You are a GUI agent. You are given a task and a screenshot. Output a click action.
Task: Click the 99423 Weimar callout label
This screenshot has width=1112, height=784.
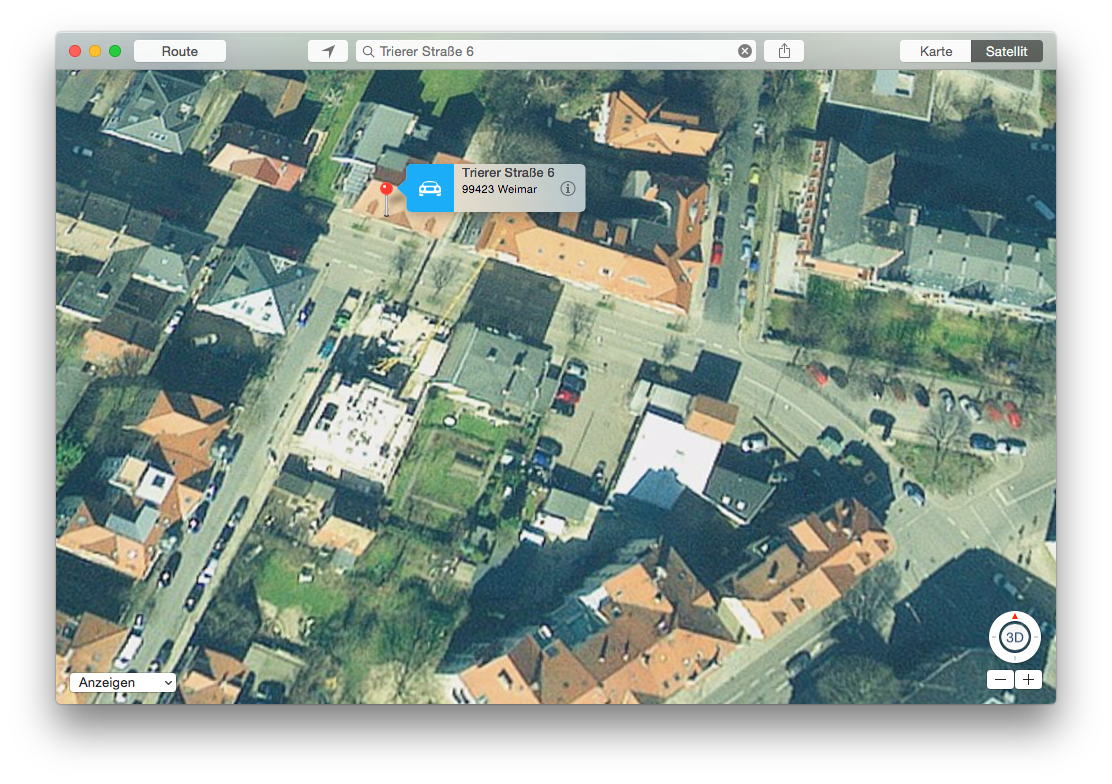point(499,189)
